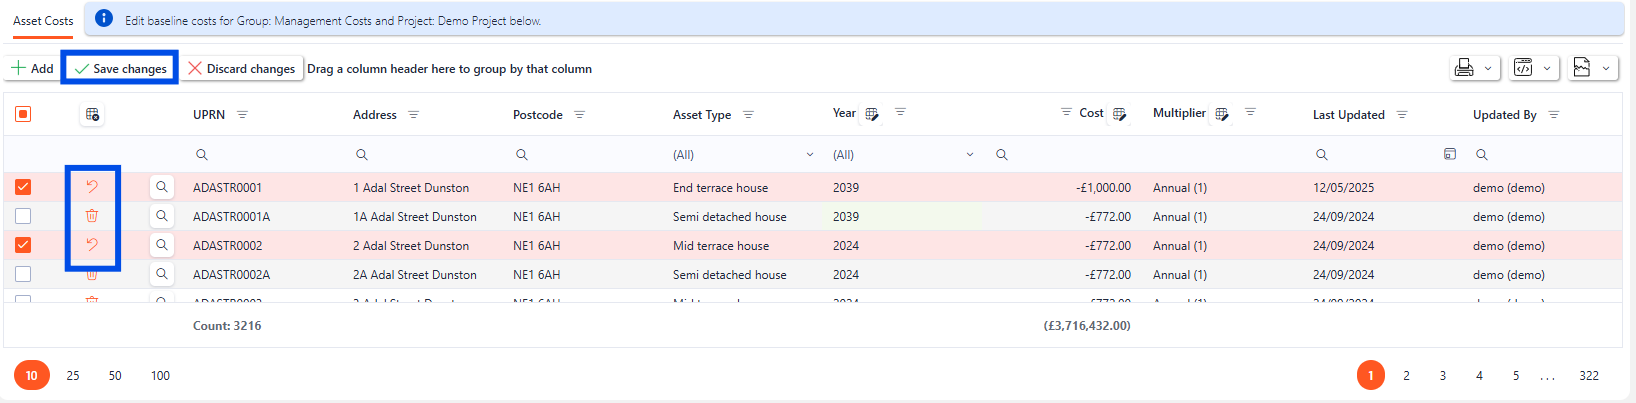
Task: Toggle the select-all header checkbox
Action: coord(23,114)
